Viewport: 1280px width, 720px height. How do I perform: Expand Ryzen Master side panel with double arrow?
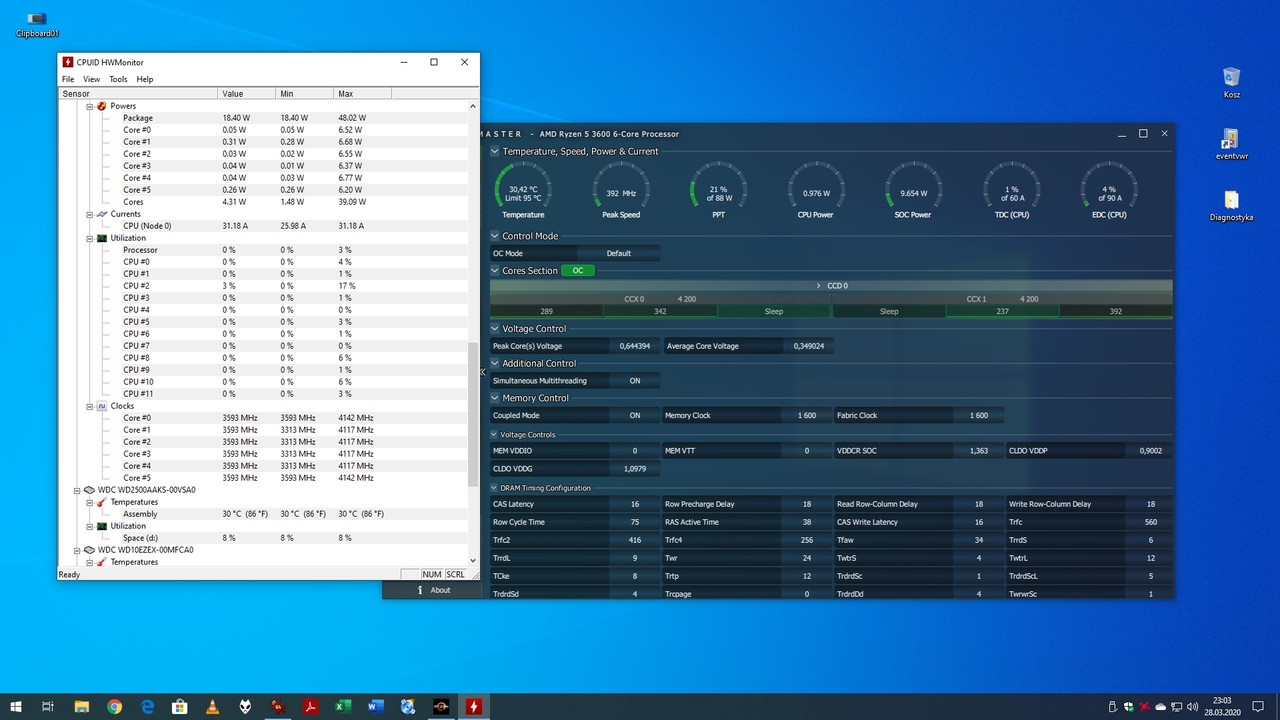[x=483, y=372]
